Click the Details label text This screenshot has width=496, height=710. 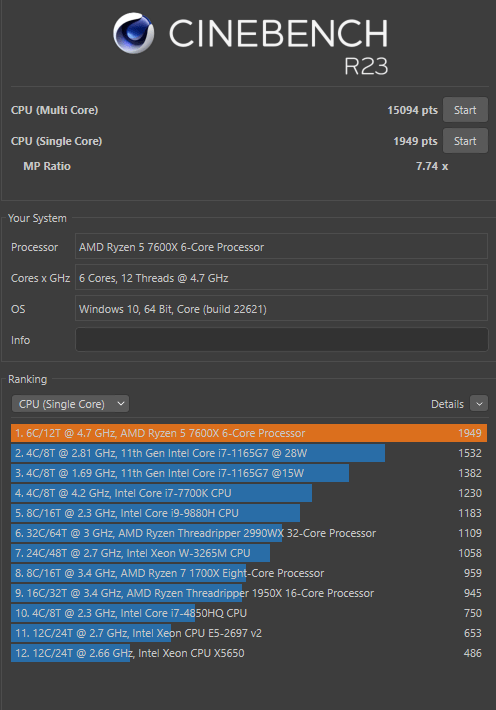tap(447, 404)
